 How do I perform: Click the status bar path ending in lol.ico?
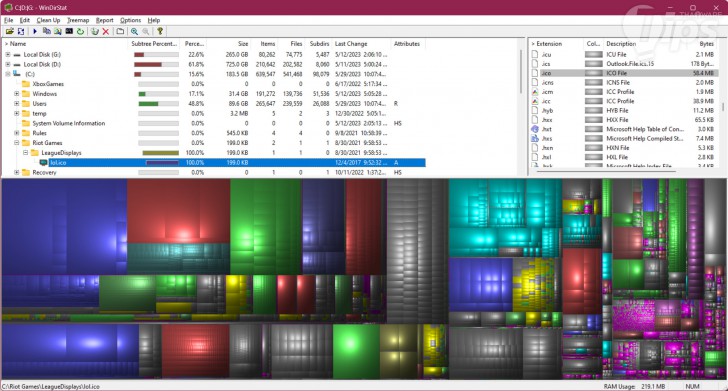pos(51,386)
